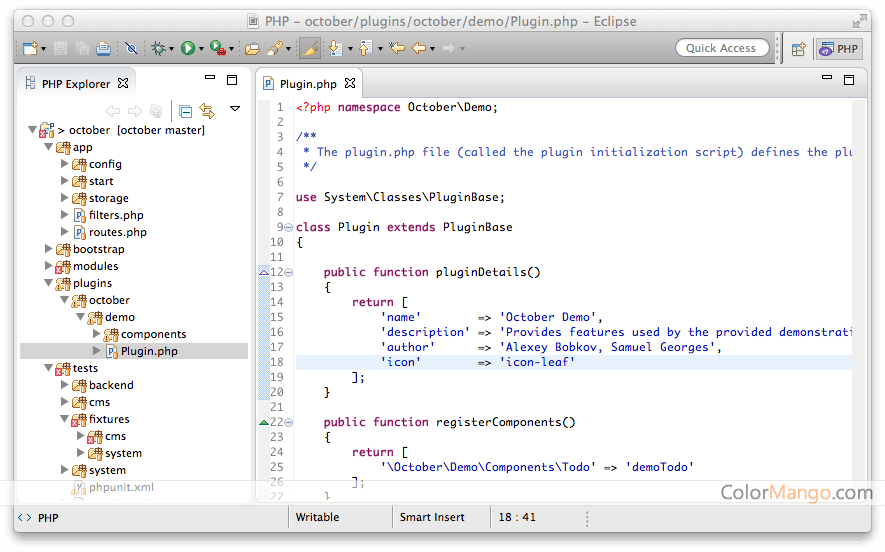Click the Writable status bar field
The height and width of the screenshot is (552, 885).
click(x=317, y=517)
